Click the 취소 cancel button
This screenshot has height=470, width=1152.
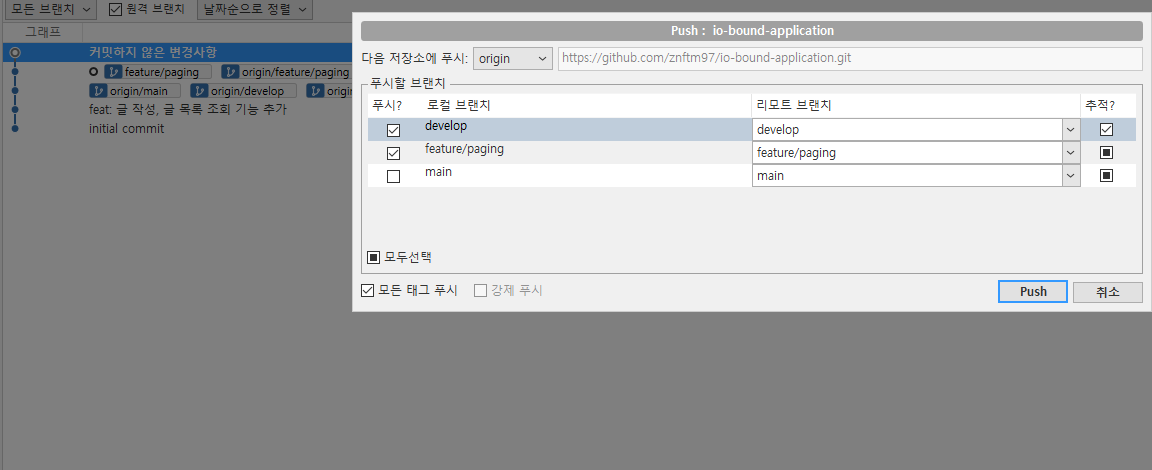(x=1107, y=291)
